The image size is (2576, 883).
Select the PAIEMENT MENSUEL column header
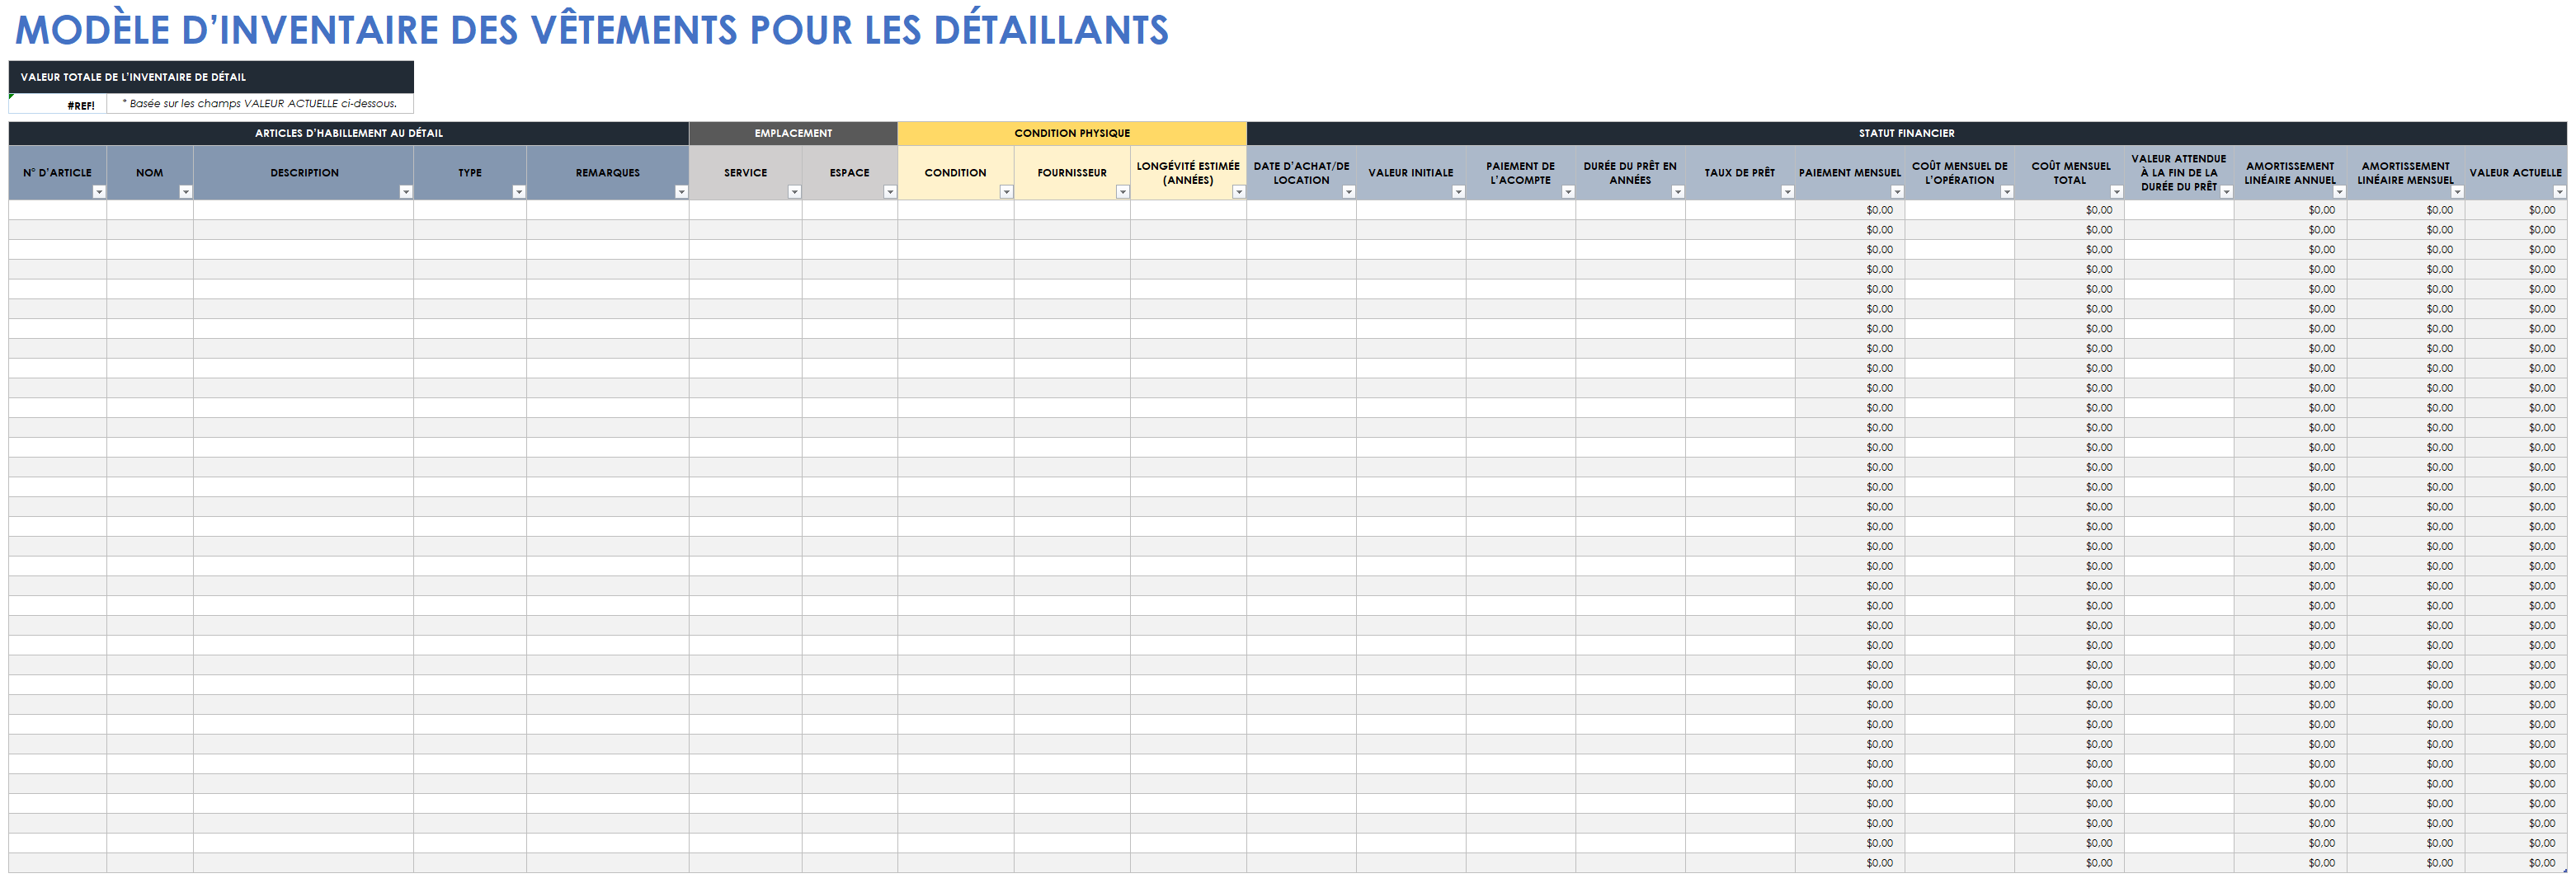pos(1850,172)
